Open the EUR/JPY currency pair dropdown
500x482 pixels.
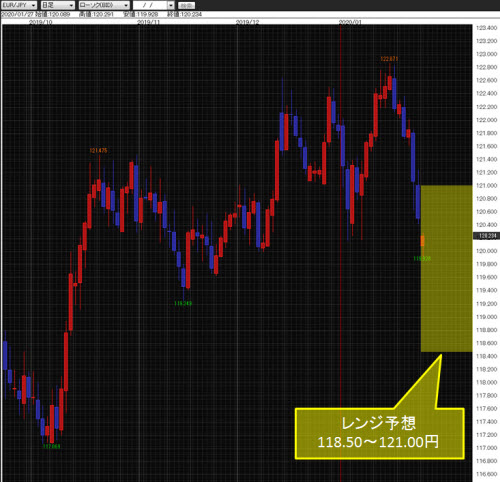click(x=19, y=5)
